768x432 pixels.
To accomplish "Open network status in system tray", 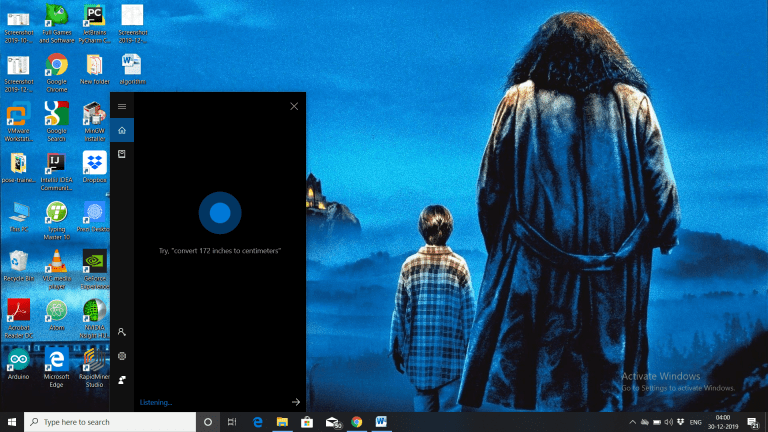I will point(645,422).
